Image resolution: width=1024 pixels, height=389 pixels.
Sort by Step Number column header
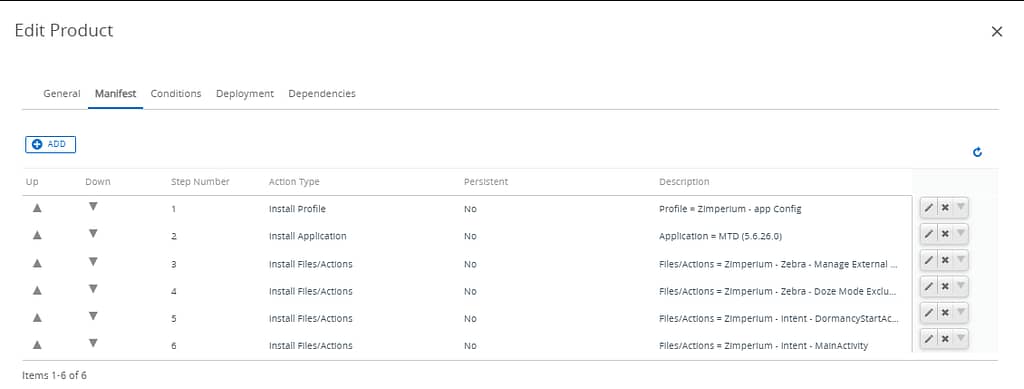click(x=200, y=182)
